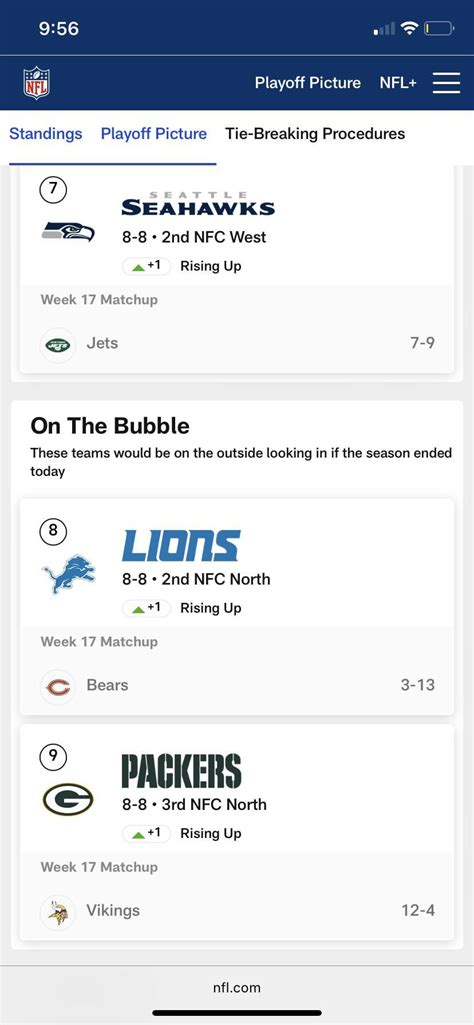Viewport: 474px width, 1025px height.
Task: Select the Vikings matchup logo
Action: click(x=58, y=911)
